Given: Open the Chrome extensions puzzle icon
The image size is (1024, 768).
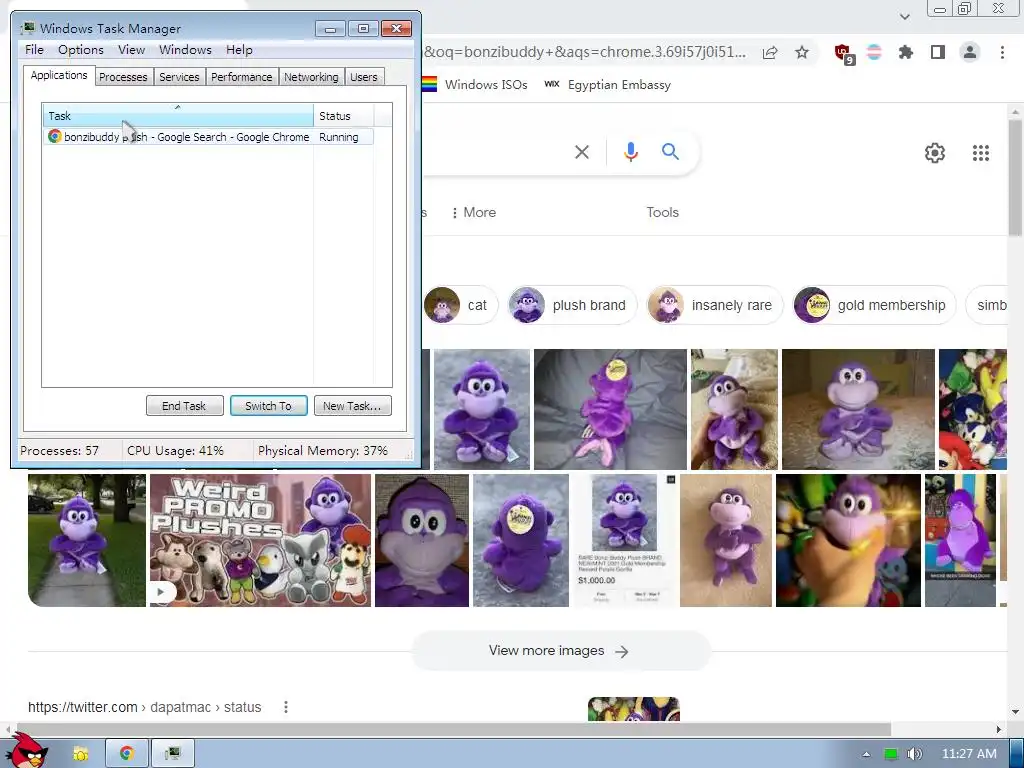Looking at the screenshot, I should click(905, 52).
